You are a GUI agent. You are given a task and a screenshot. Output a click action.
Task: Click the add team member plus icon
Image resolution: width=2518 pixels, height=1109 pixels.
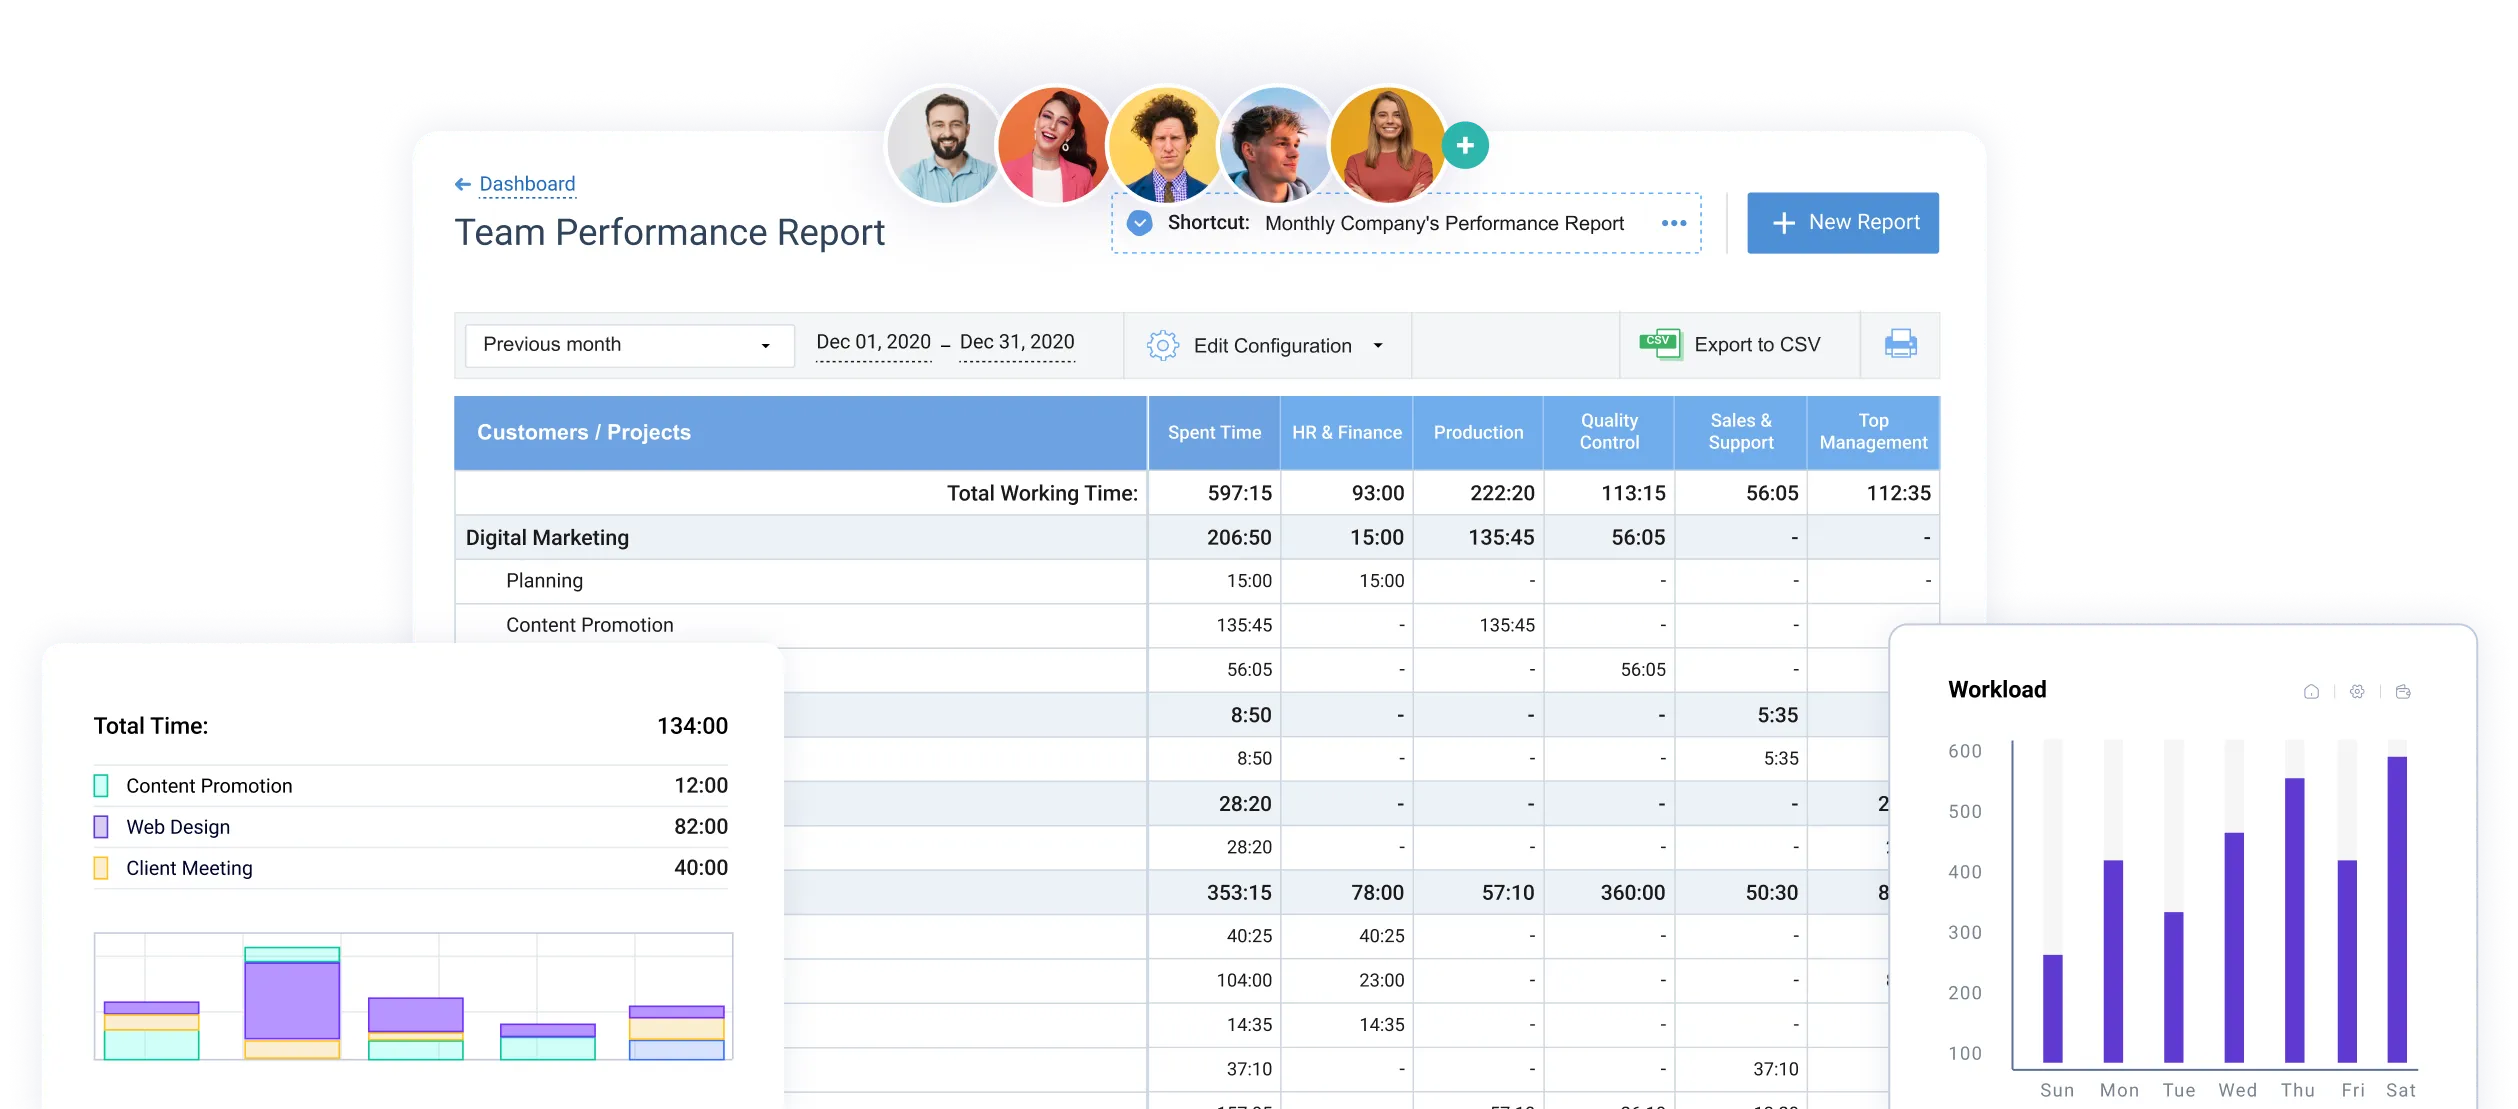point(1465,144)
